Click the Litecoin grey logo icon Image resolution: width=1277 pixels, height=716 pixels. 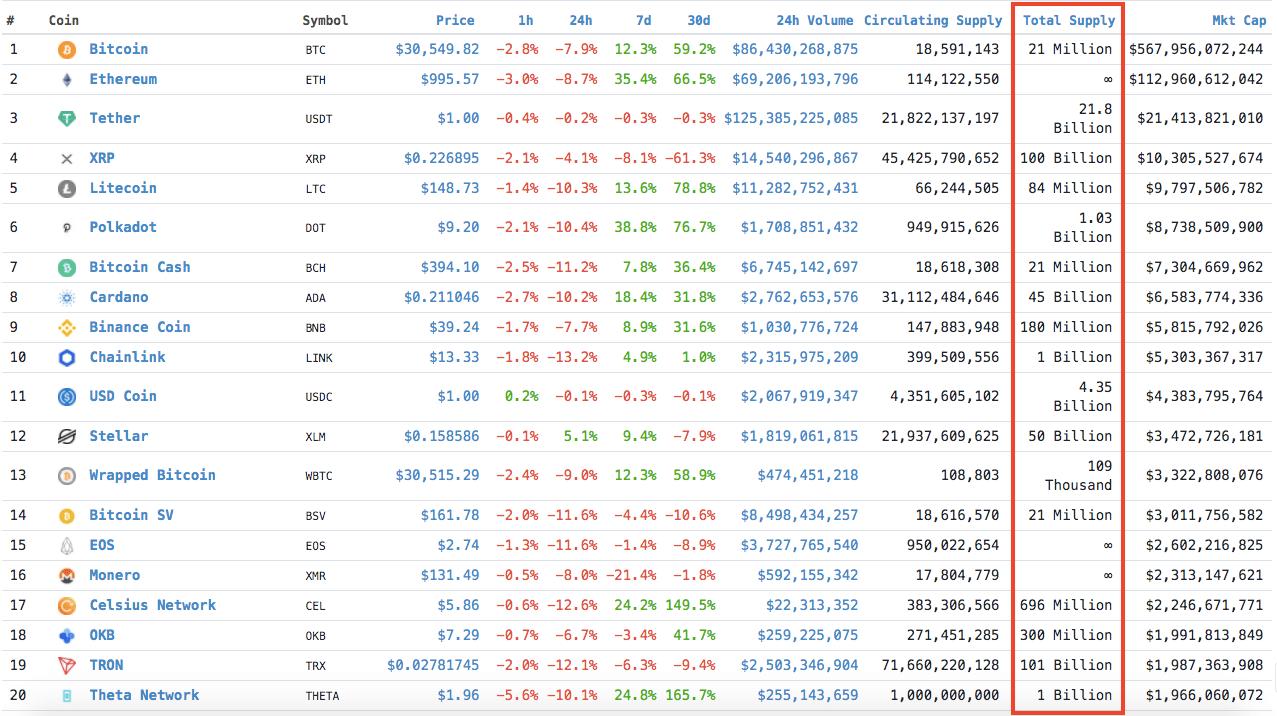[67, 188]
